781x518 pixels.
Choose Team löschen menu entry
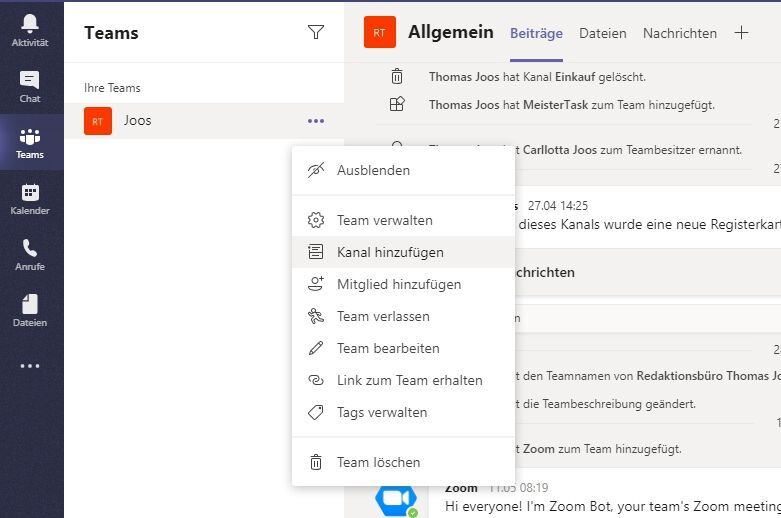tap(403, 462)
